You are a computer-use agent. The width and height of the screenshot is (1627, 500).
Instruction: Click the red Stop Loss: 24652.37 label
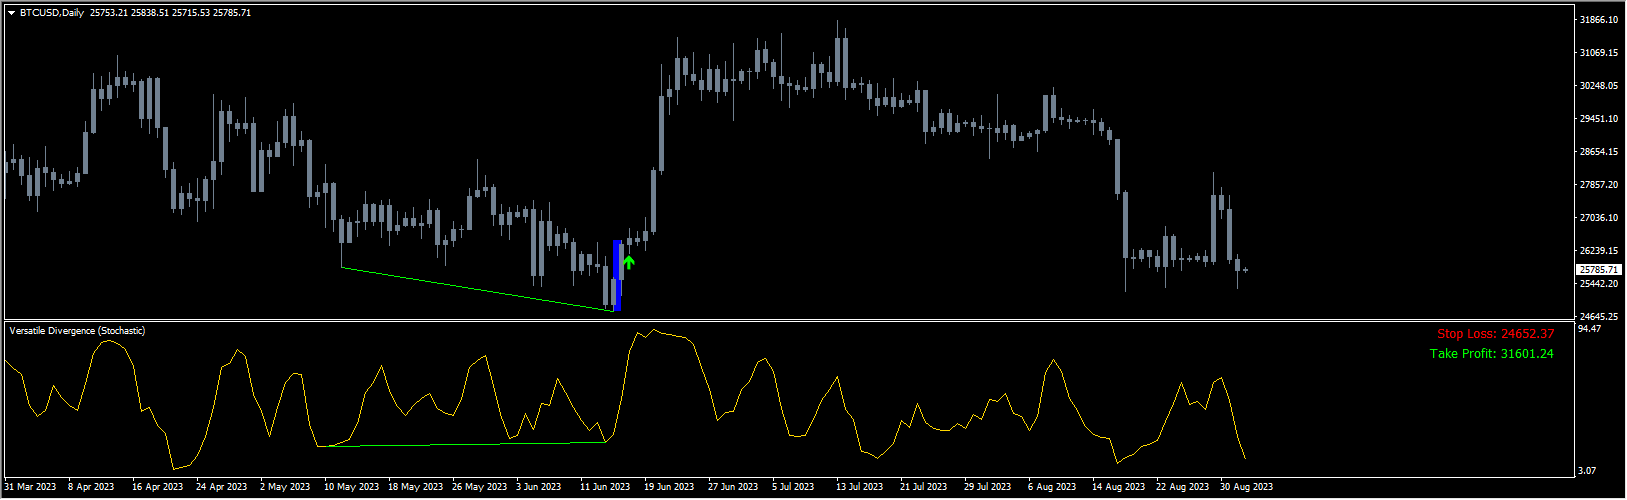click(1496, 334)
